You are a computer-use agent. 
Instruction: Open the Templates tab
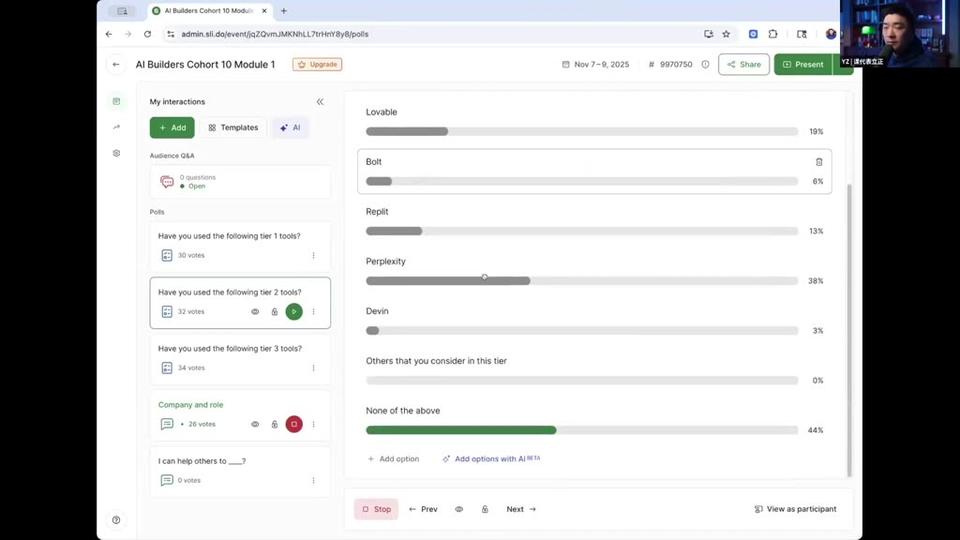(233, 127)
